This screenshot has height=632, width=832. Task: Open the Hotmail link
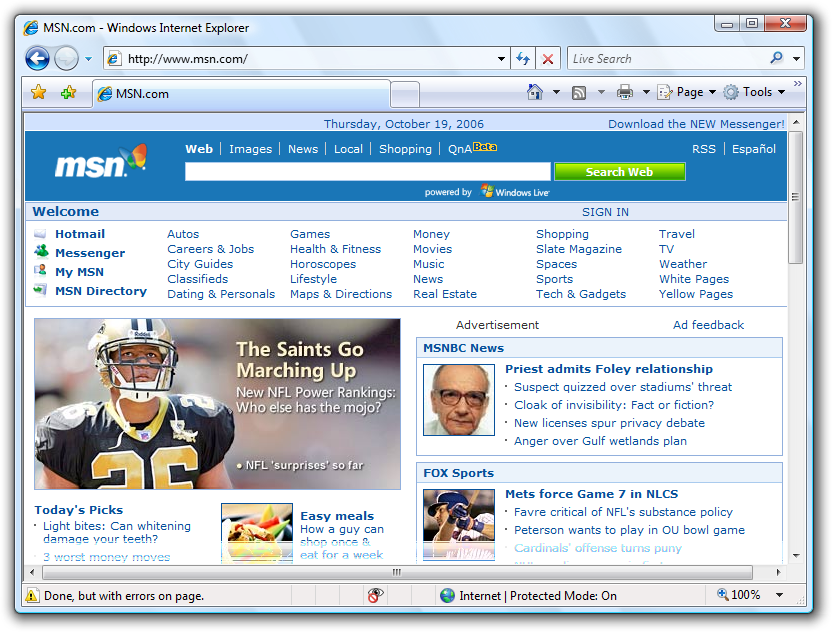(80, 234)
